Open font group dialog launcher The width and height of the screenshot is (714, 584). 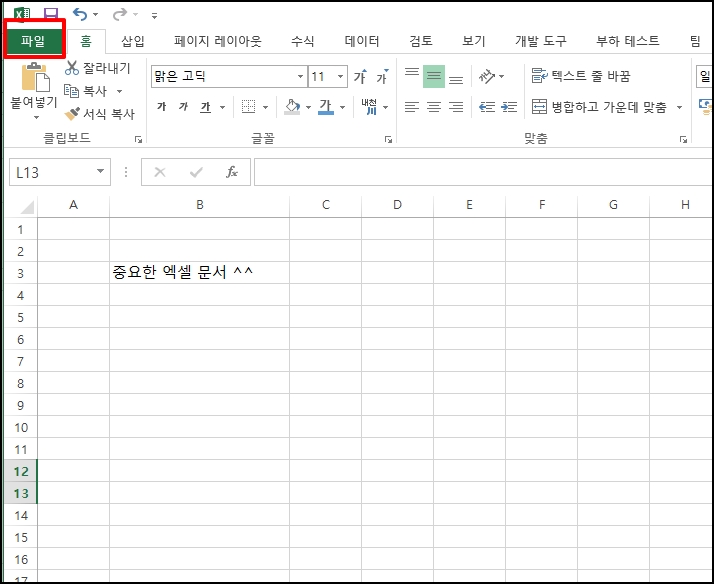pos(388,140)
